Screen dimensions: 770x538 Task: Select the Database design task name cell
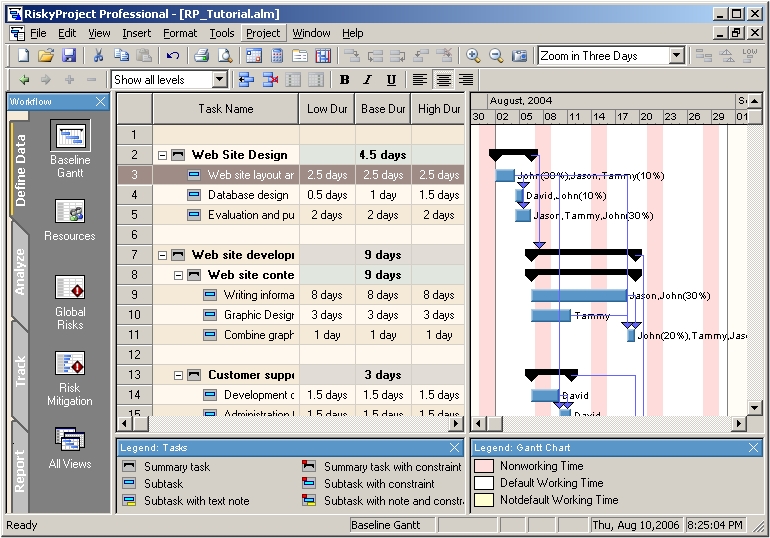tap(226, 195)
